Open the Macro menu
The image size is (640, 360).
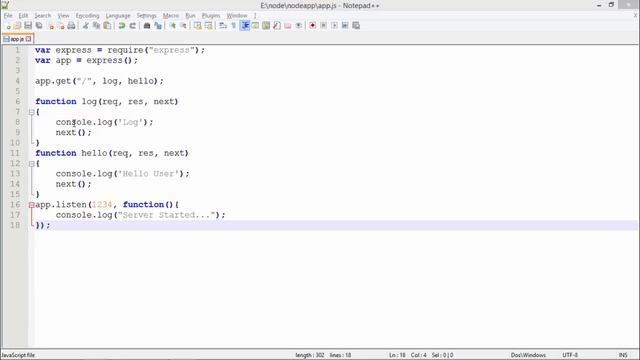(171, 16)
